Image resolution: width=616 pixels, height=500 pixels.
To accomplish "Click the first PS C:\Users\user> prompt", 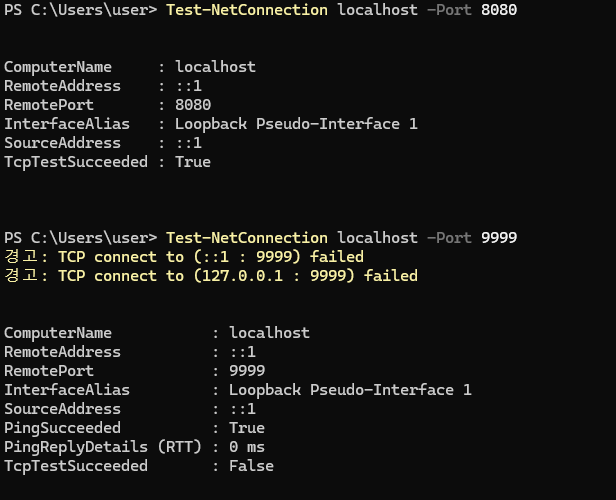I will pyautogui.click(x=80, y=10).
